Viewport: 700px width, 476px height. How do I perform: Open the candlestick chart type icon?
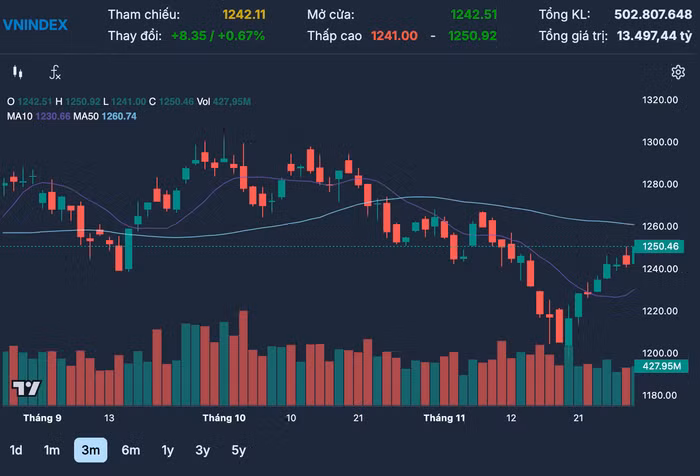[17, 72]
